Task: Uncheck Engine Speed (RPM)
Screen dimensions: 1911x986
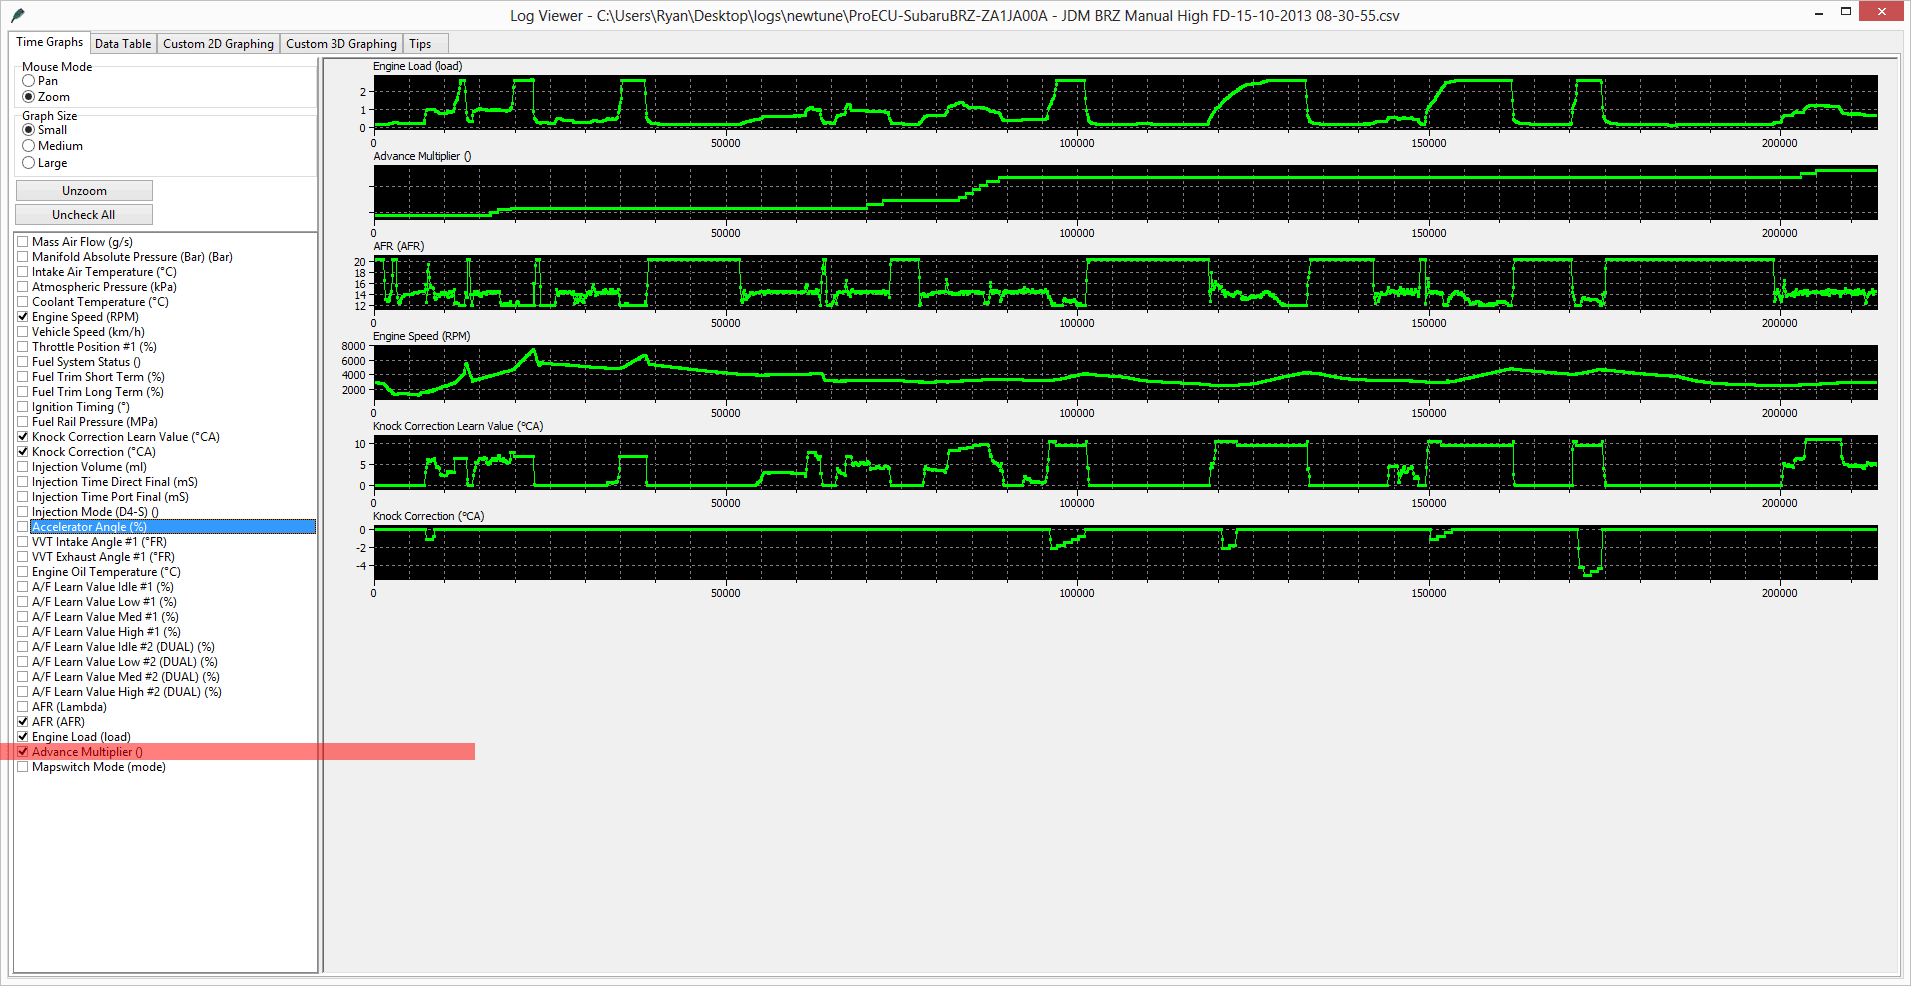Action: (23, 317)
